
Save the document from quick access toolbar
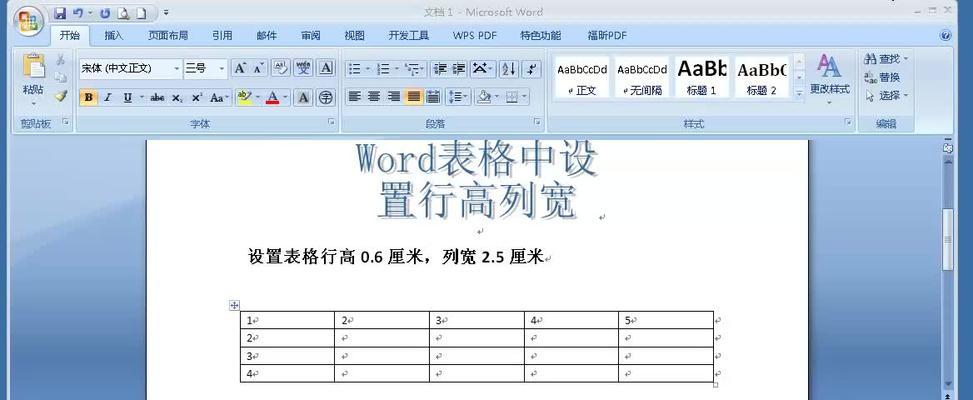click(60, 12)
